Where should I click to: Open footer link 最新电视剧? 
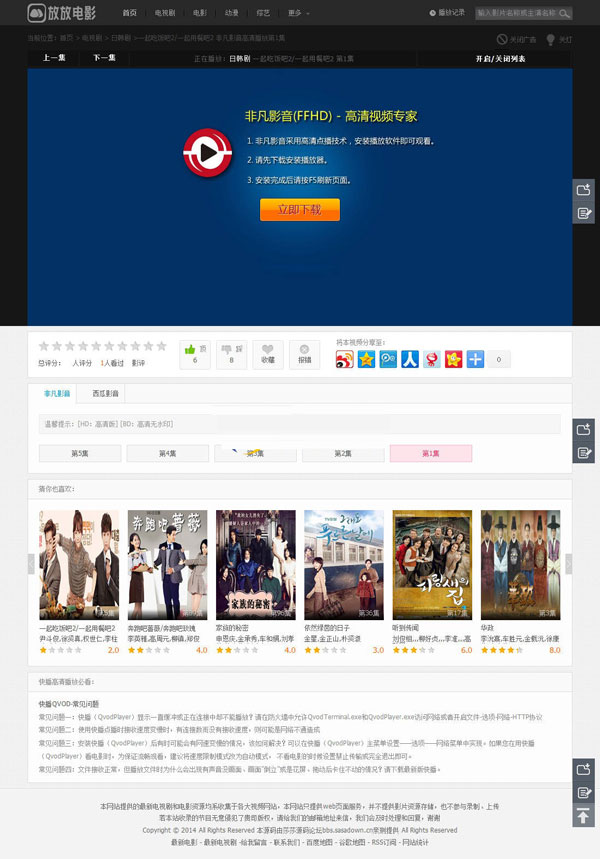[x=220, y=842]
